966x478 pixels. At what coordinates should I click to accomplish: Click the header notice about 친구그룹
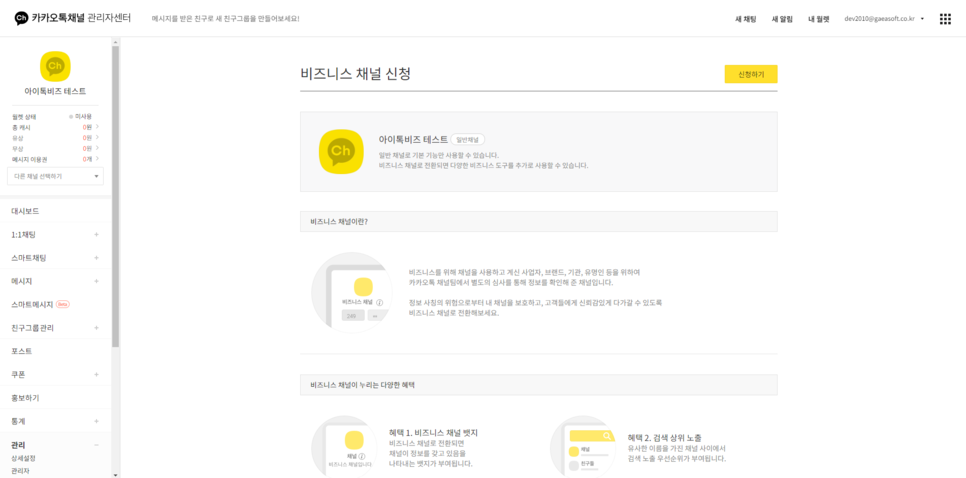tap(225, 19)
